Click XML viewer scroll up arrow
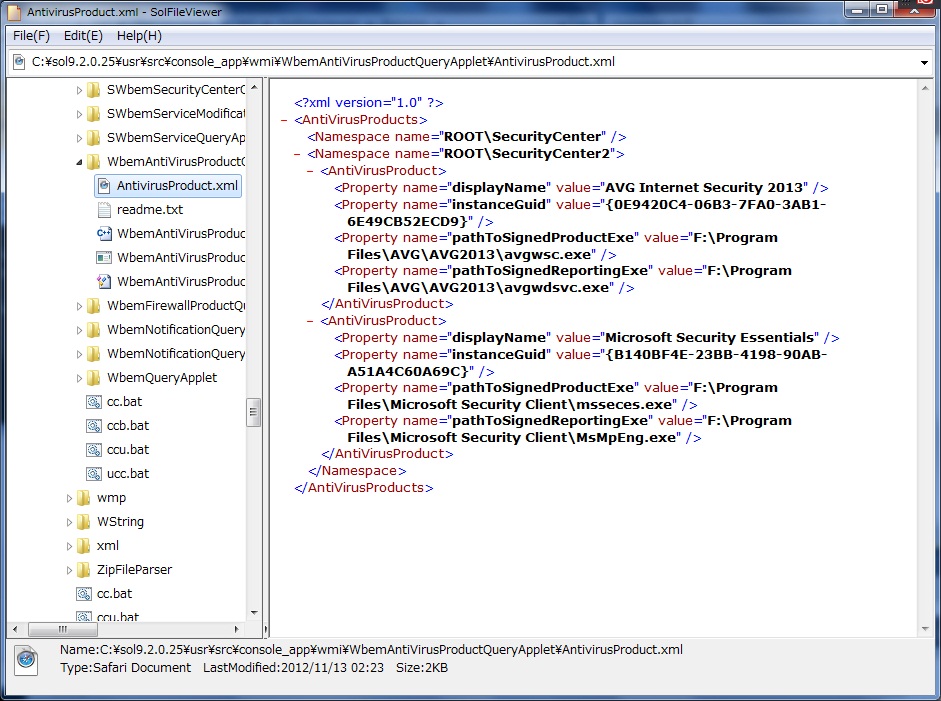This screenshot has width=941, height=701. tap(925, 88)
